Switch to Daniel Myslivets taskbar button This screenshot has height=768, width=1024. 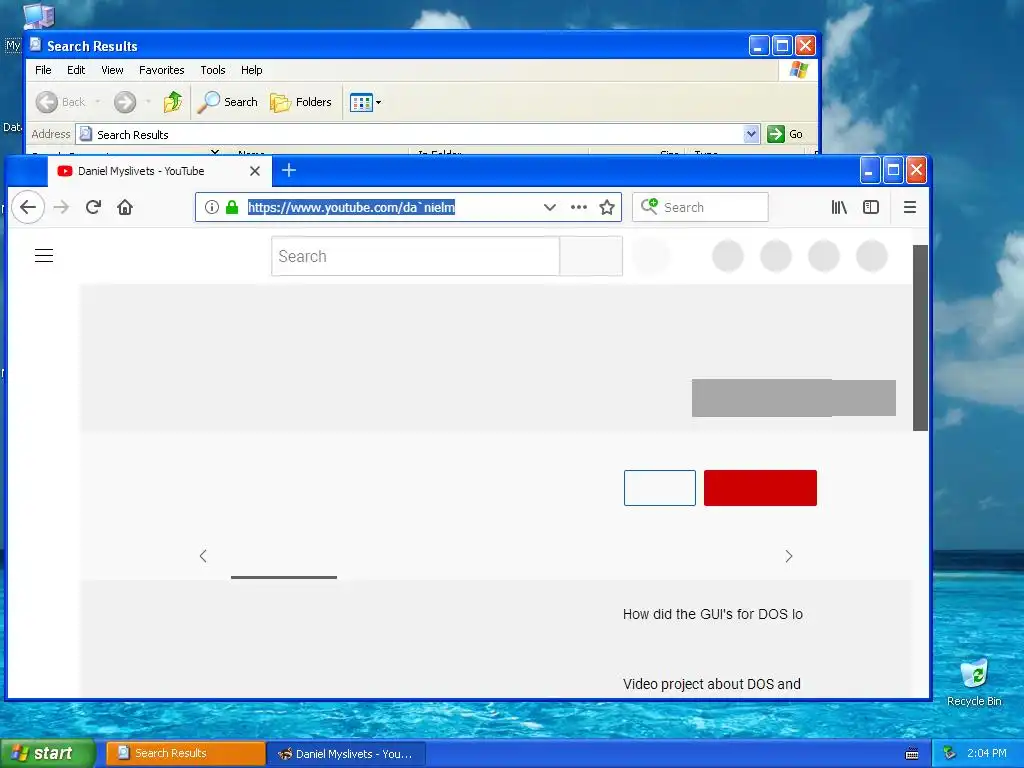tap(347, 754)
